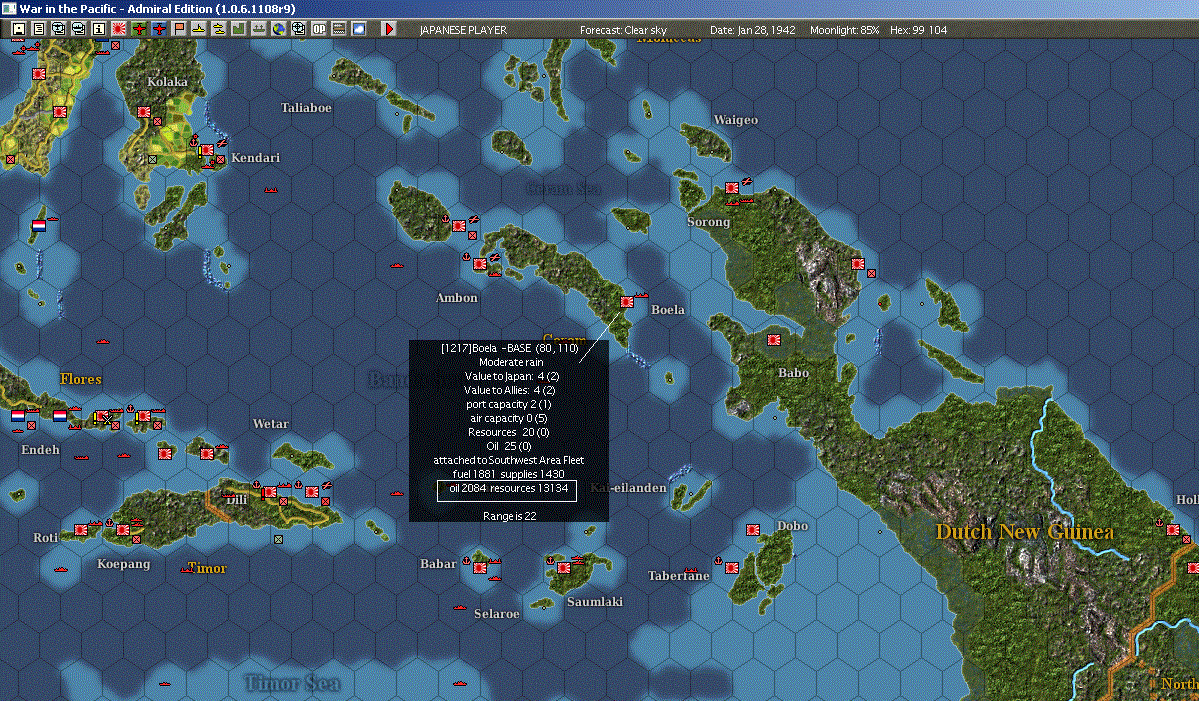The image size is (1199, 701).
Task: Click the 'Waigeo' map label
Action: pyautogui.click(x=736, y=120)
